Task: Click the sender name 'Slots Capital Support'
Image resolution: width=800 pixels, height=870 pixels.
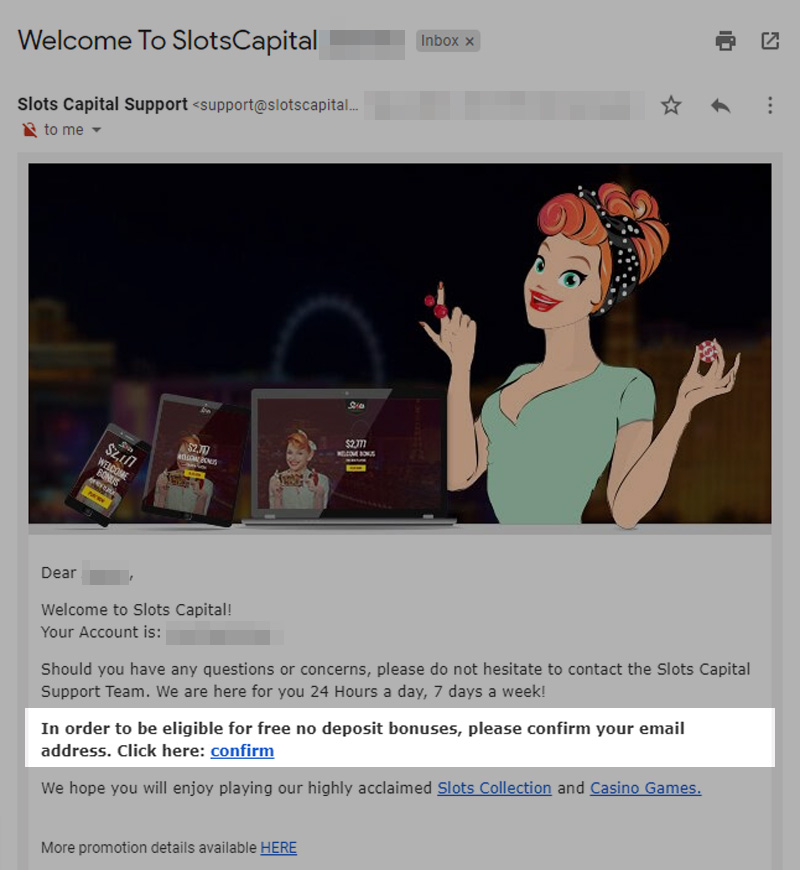Action: click(x=103, y=104)
